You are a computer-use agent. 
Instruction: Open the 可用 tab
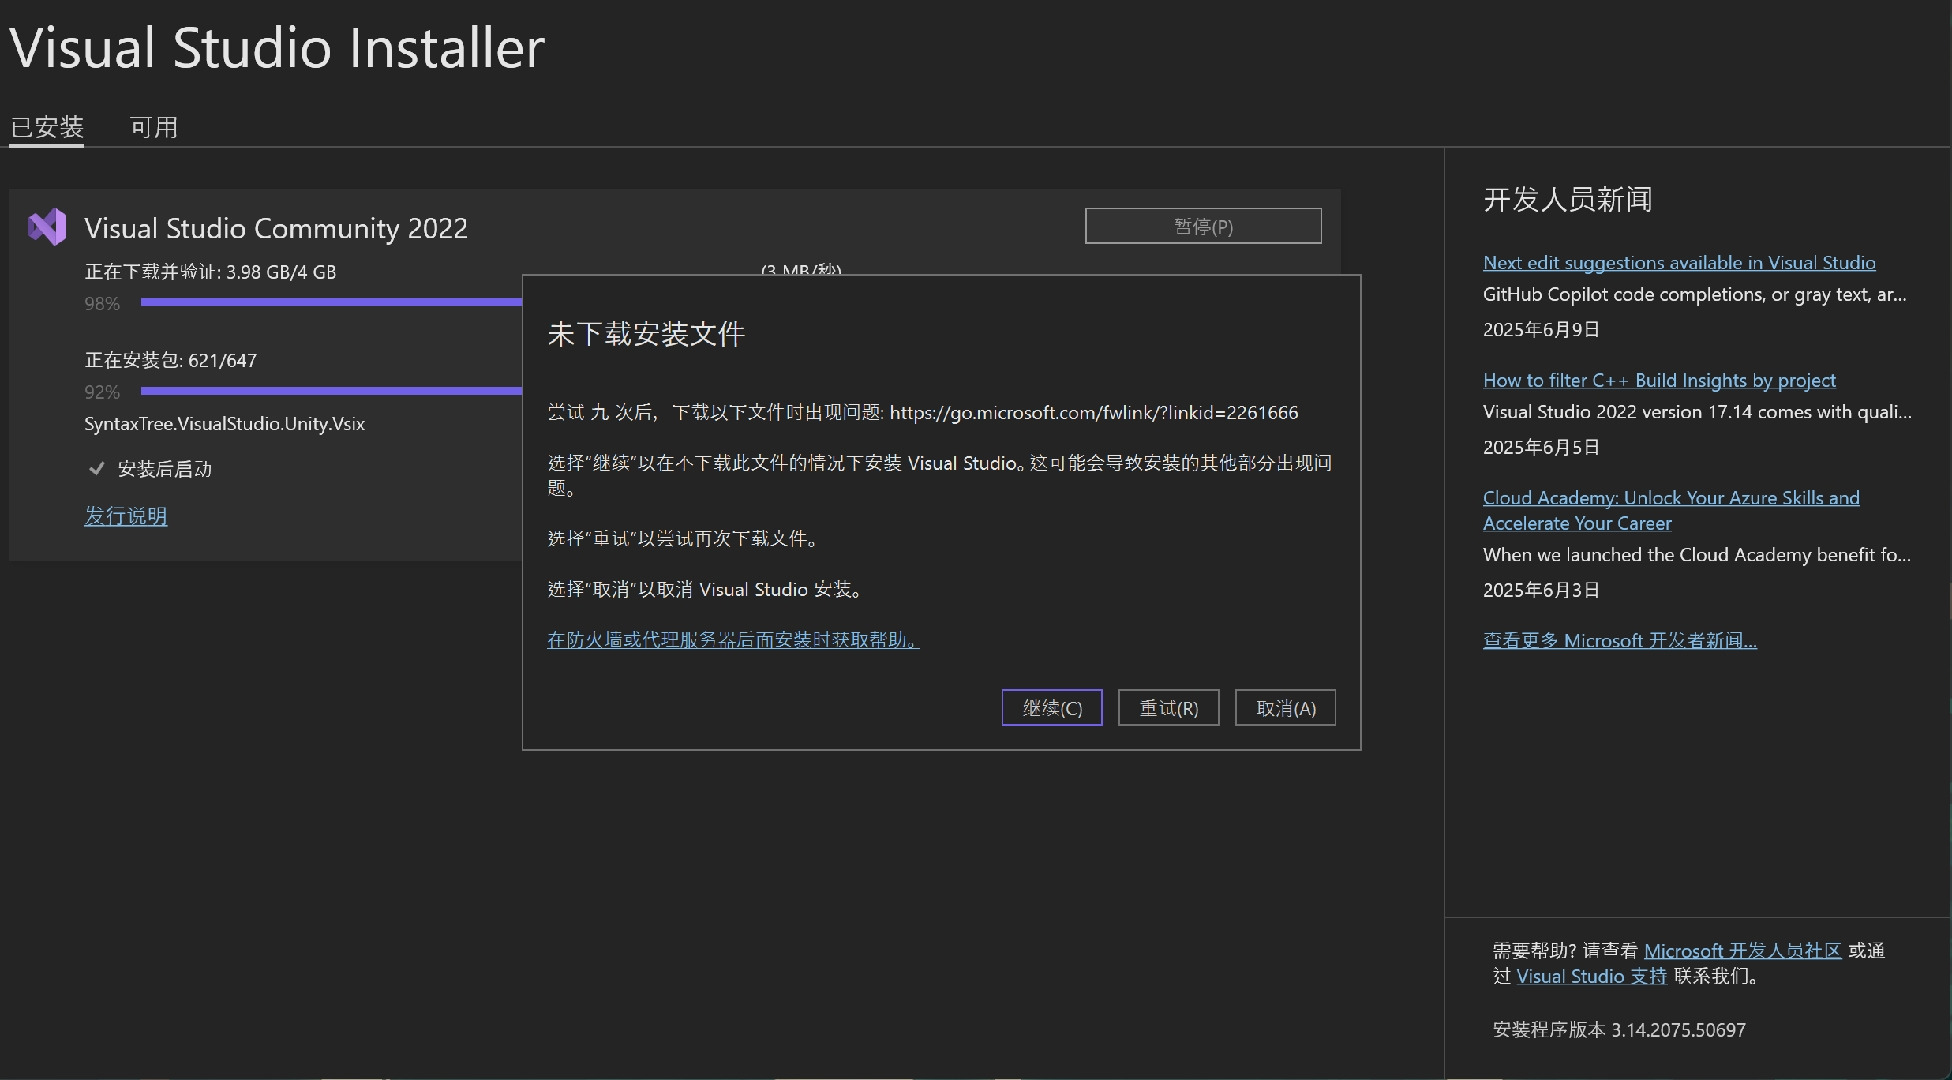tap(153, 127)
